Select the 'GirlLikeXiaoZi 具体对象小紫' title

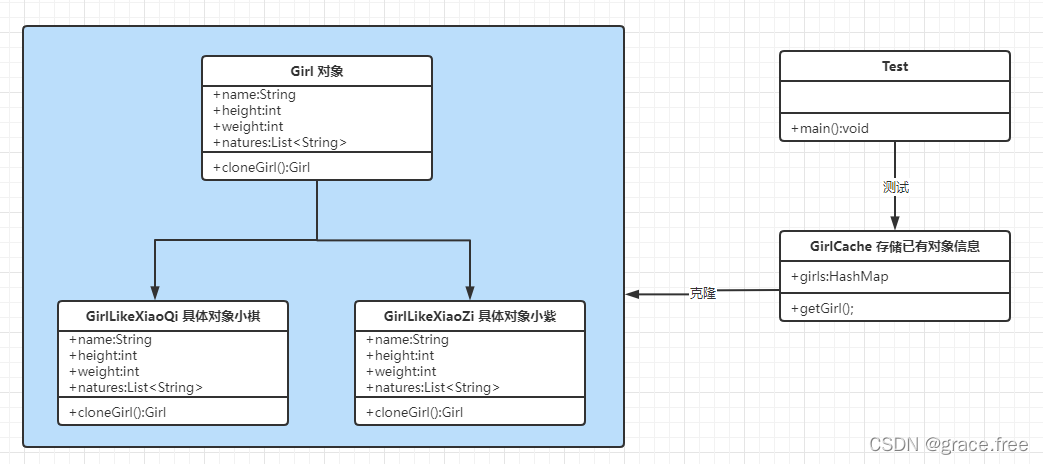(470, 316)
